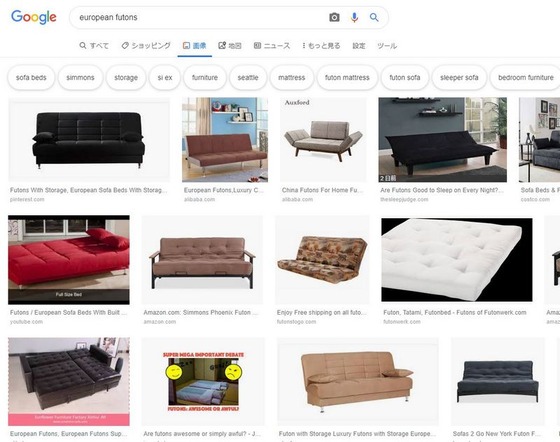The width and height of the screenshot is (560, 442).
Task: Open the black futon sofa thumbnail
Action: pyautogui.click(x=89, y=140)
